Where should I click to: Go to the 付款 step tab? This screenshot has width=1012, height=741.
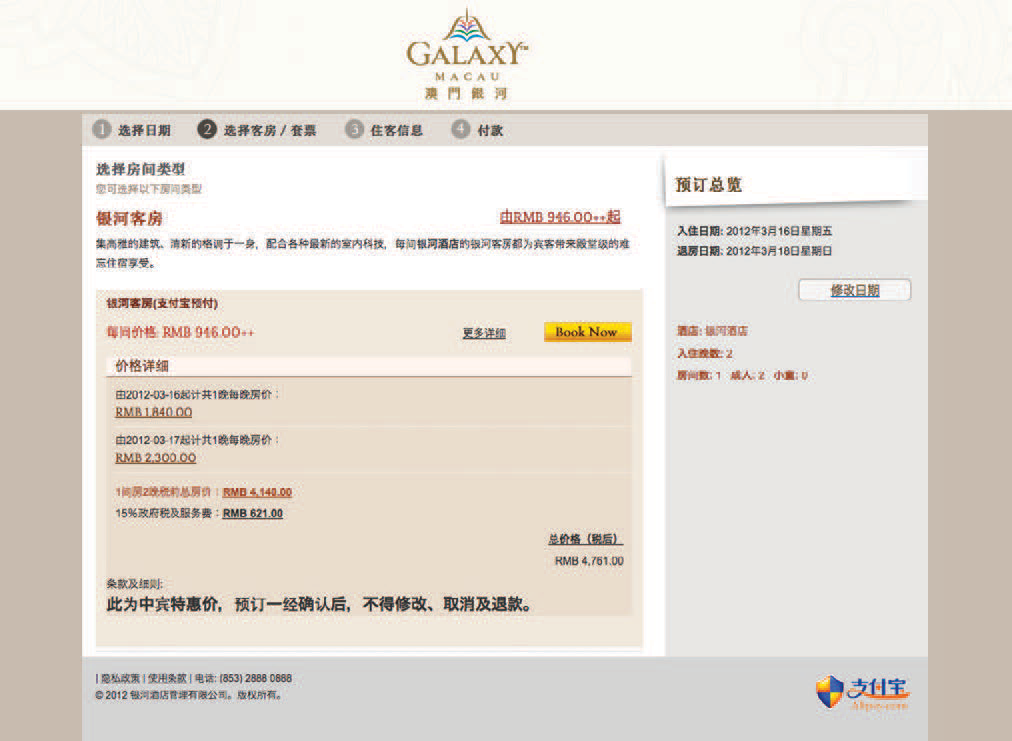pyautogui.click(x=490, y=130)
